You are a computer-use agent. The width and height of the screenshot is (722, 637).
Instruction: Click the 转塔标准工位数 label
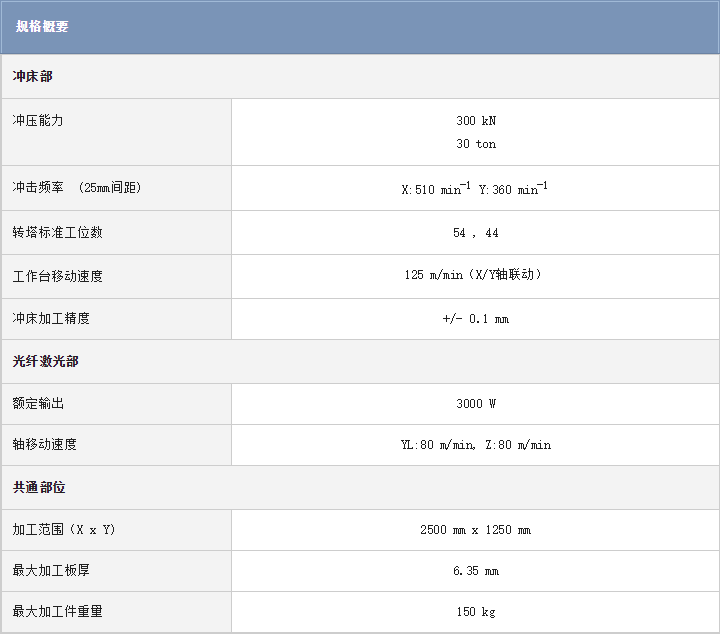pos(57,233)
